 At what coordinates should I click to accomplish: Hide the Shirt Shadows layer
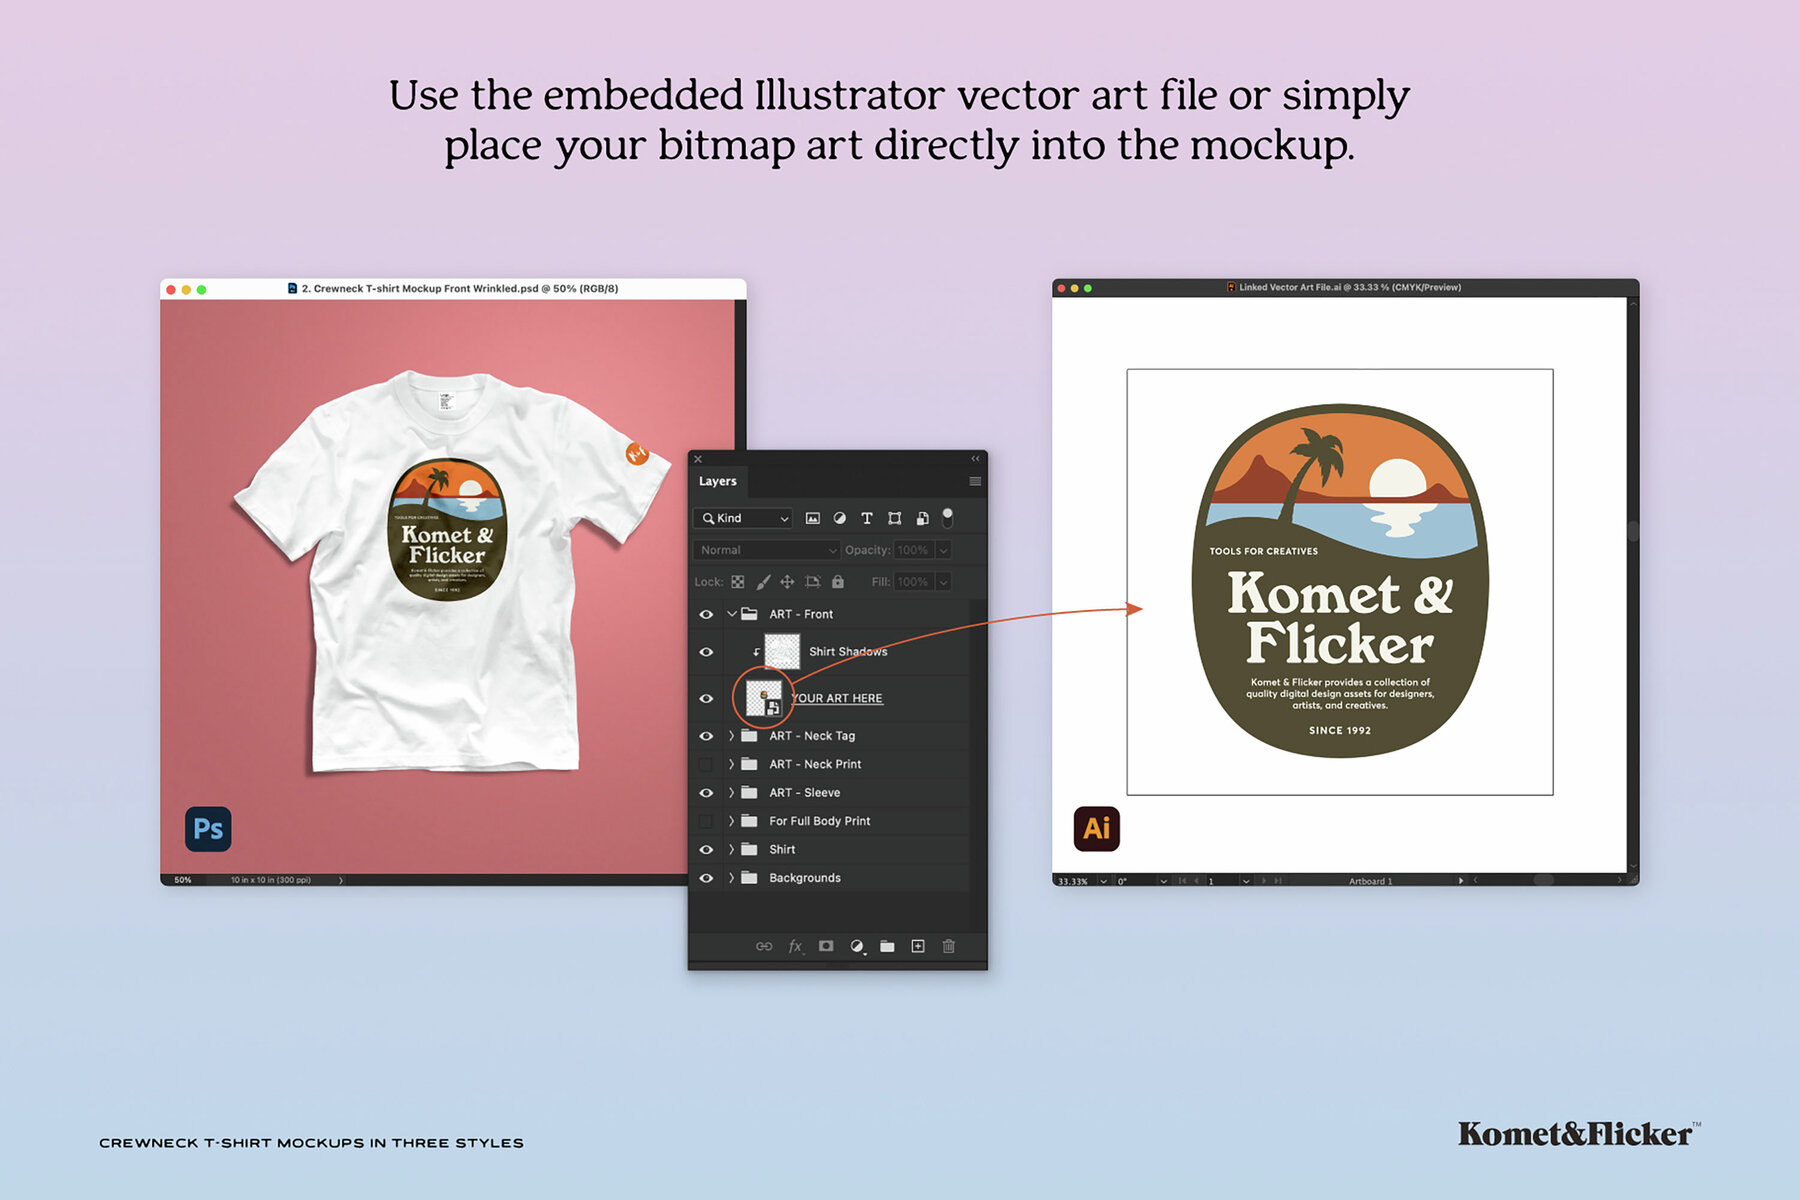(706, 652)
